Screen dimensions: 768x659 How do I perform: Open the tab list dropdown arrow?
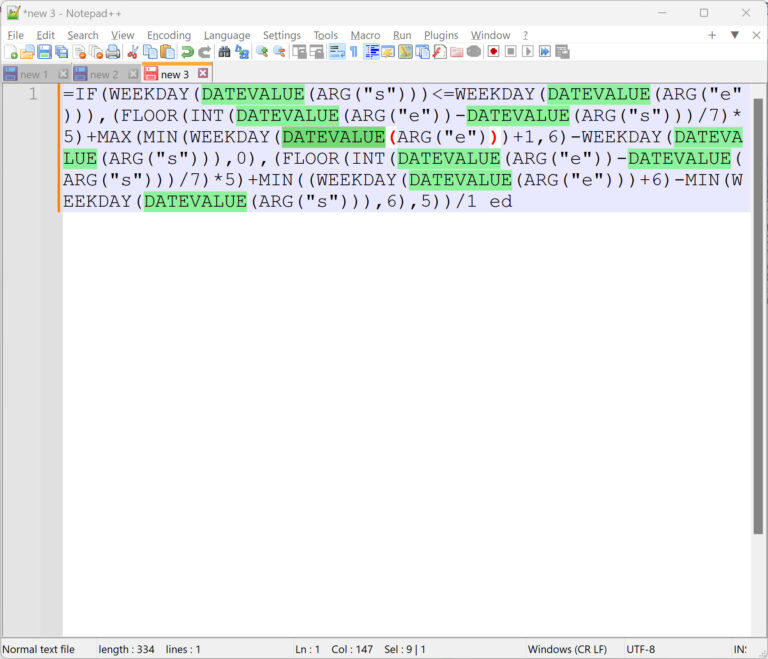coord(735,35)
